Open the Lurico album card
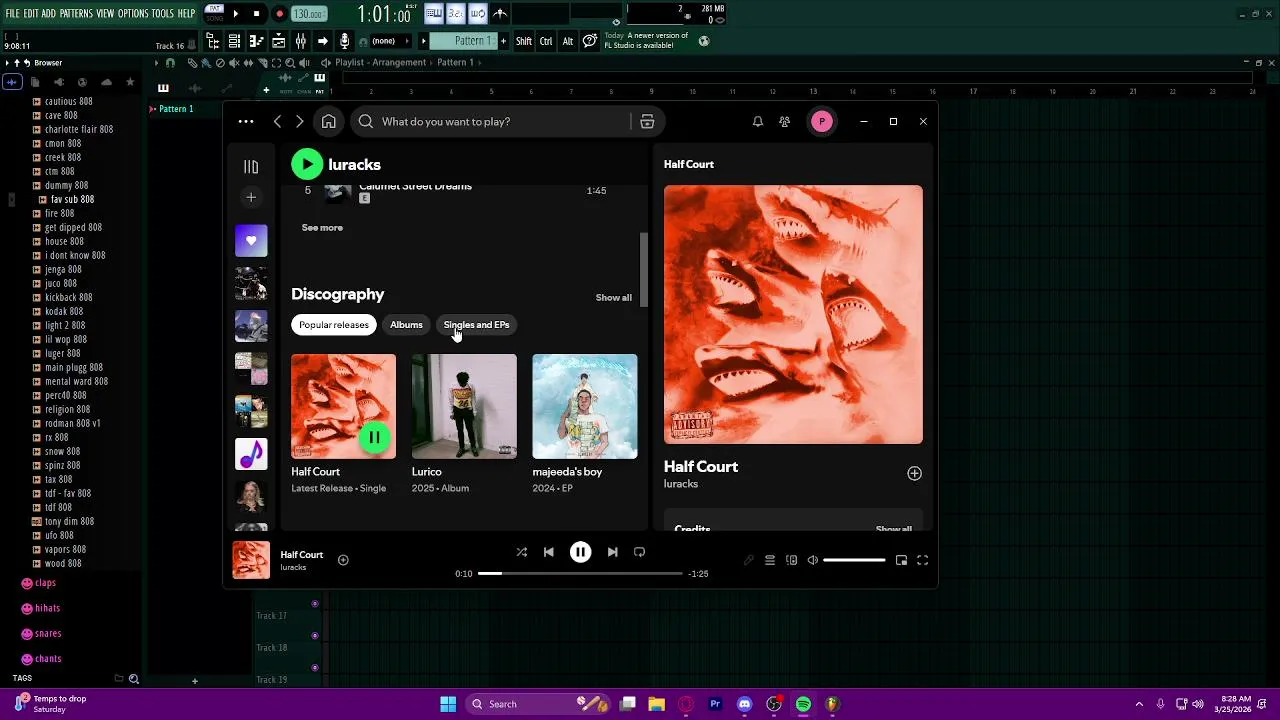This screenshot has width=1280, height=720. click(x=464, y=424)
